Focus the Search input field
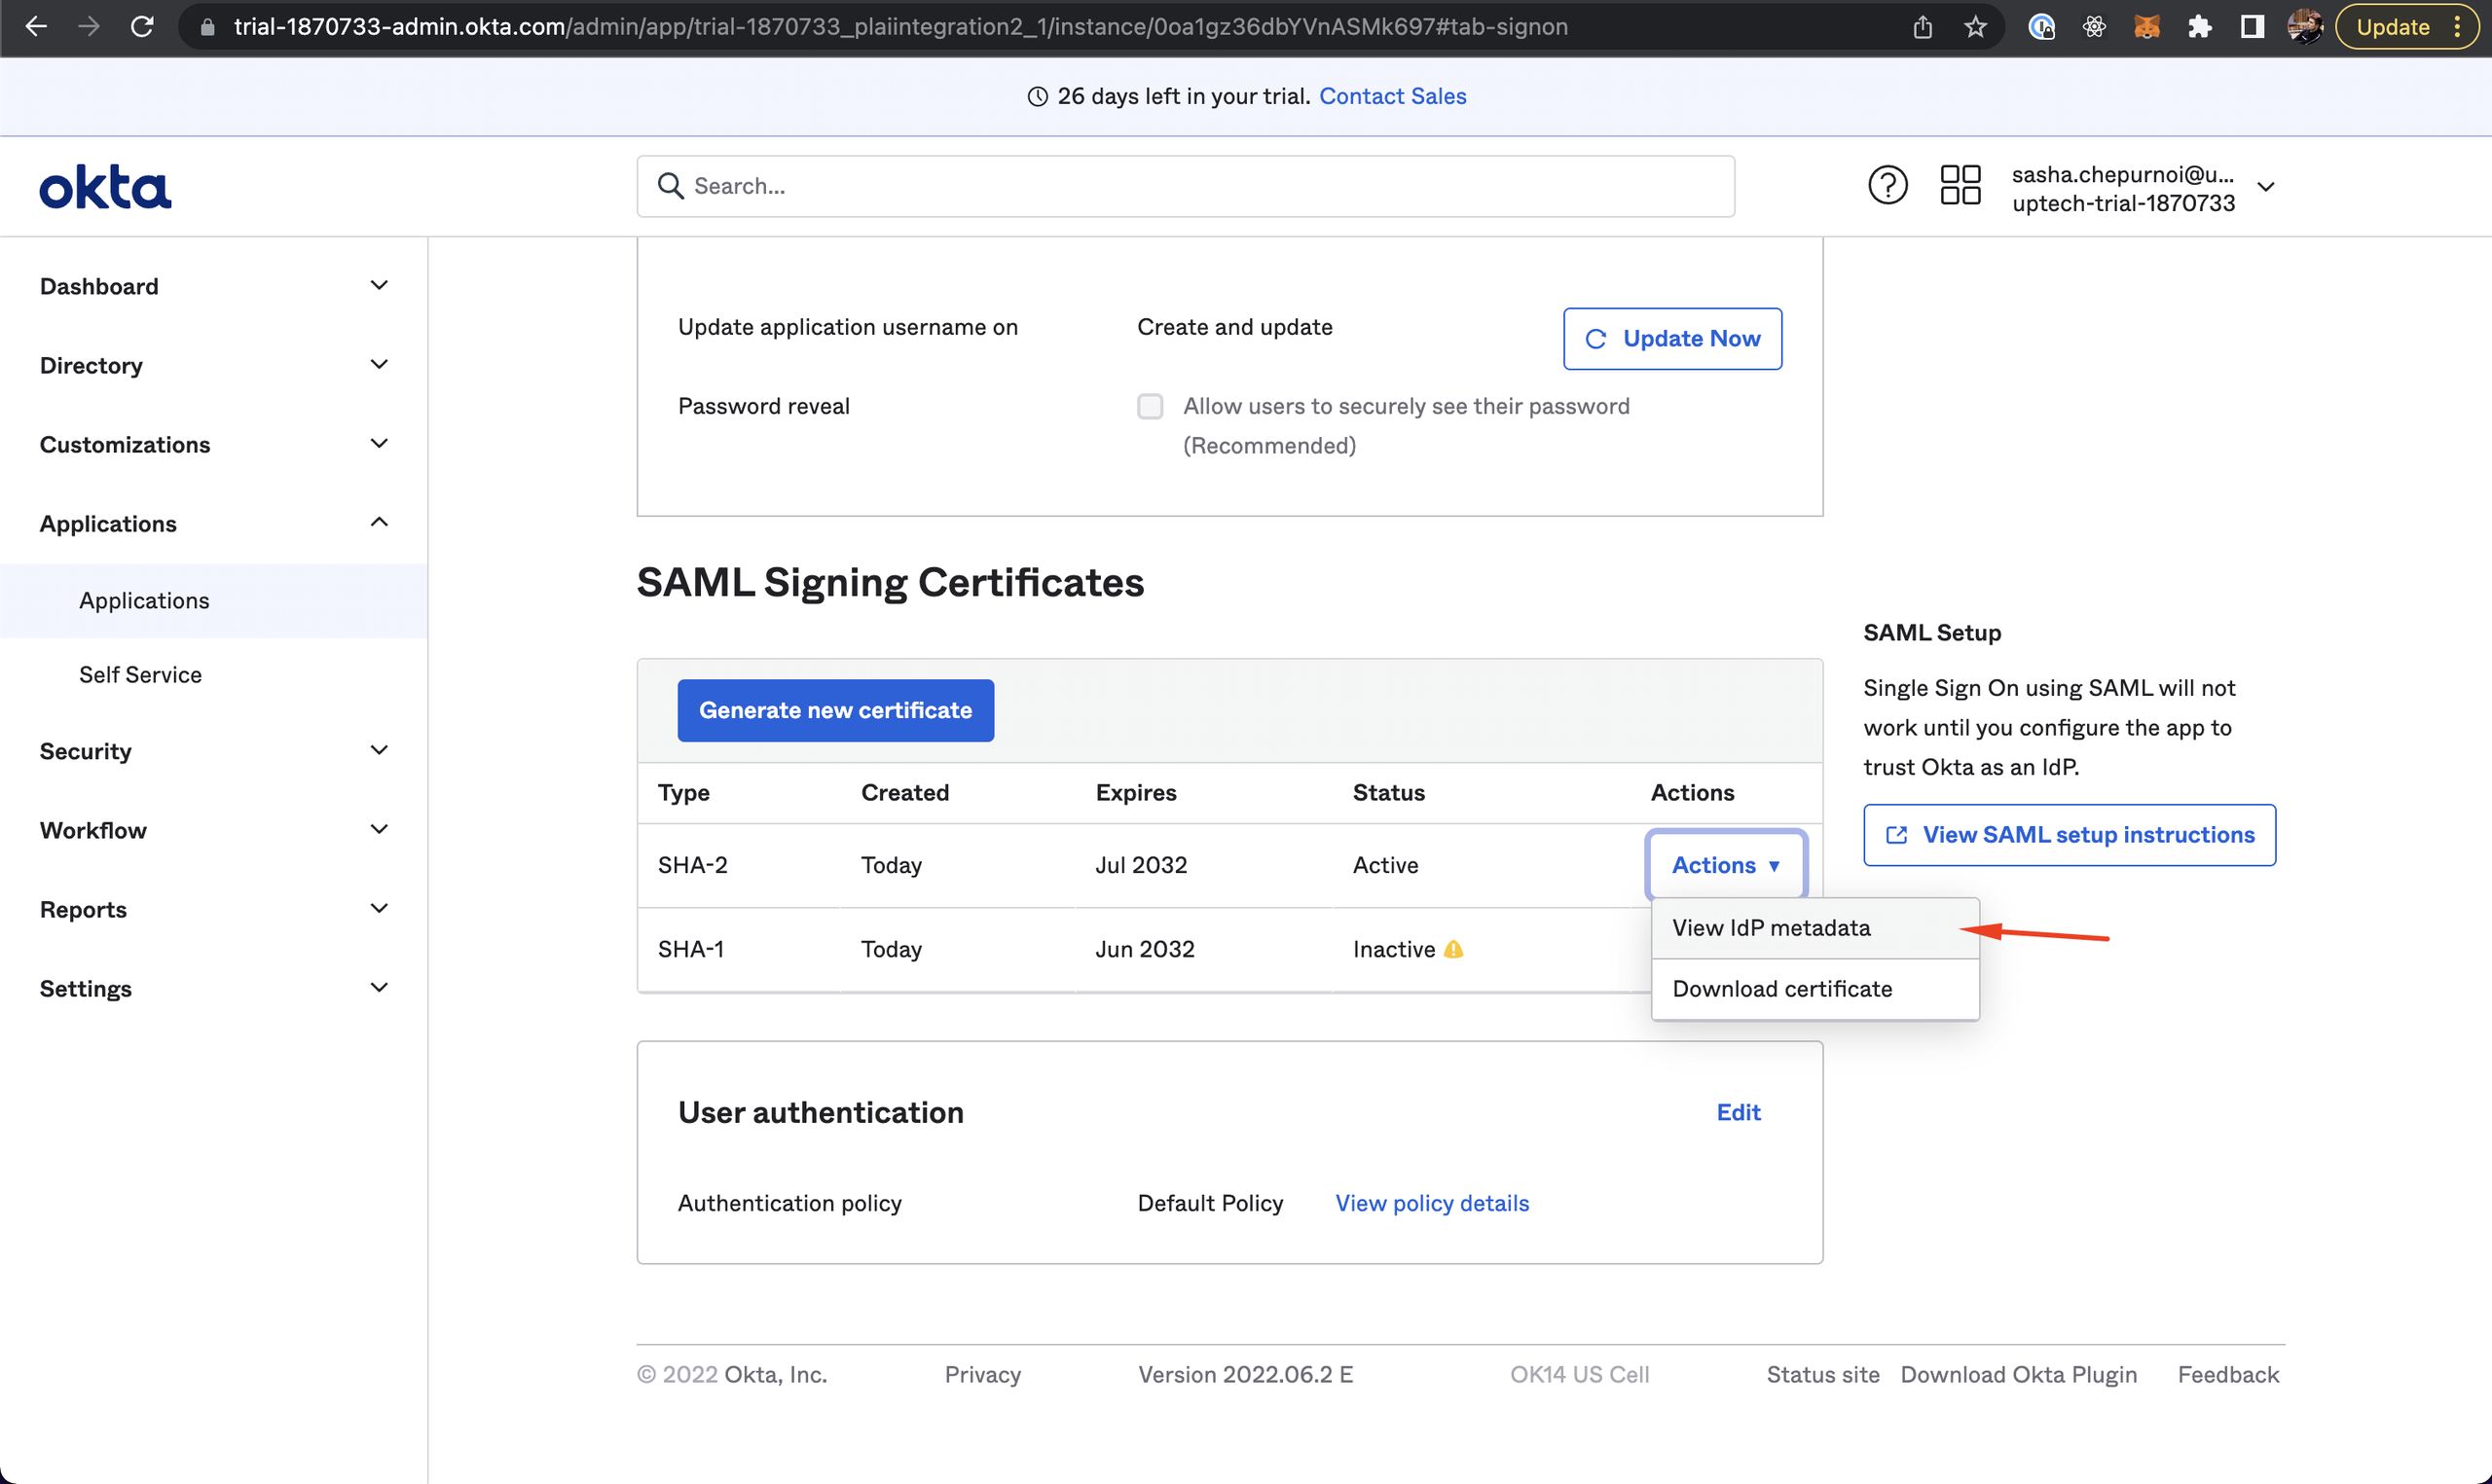 pyautogui.click(x=1185, y=186)
